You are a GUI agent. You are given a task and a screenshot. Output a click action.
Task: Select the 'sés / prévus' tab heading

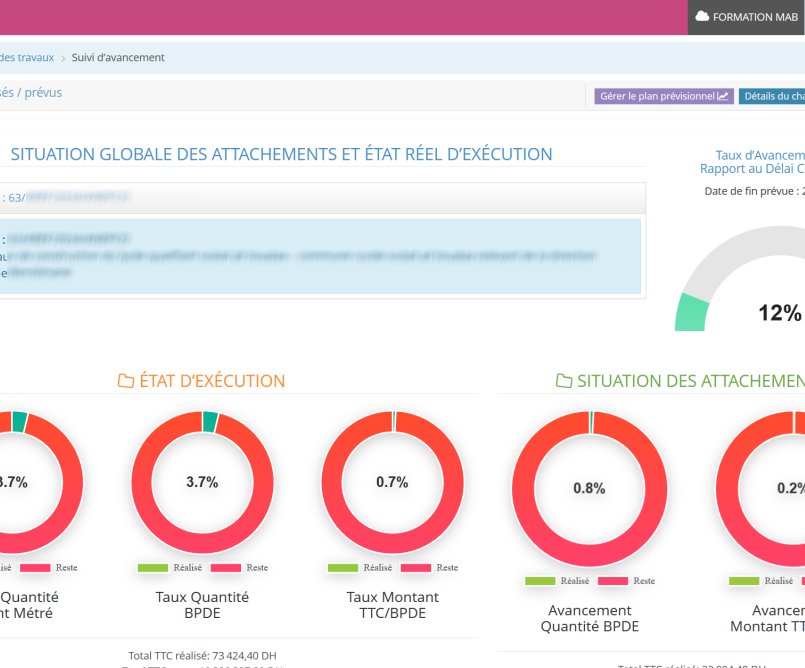coord(31,93)
